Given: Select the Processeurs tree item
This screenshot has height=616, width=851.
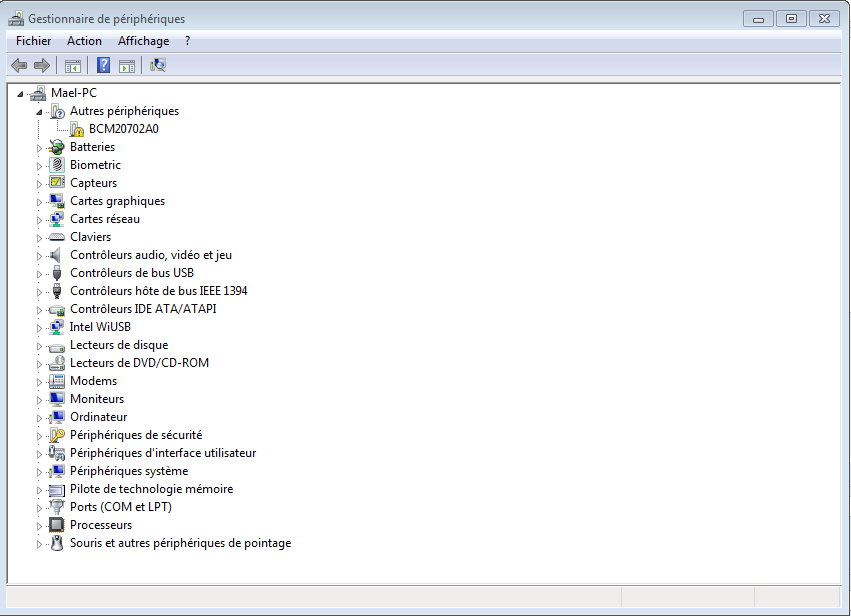Looking at the screenshot, I should pos(101,524).
